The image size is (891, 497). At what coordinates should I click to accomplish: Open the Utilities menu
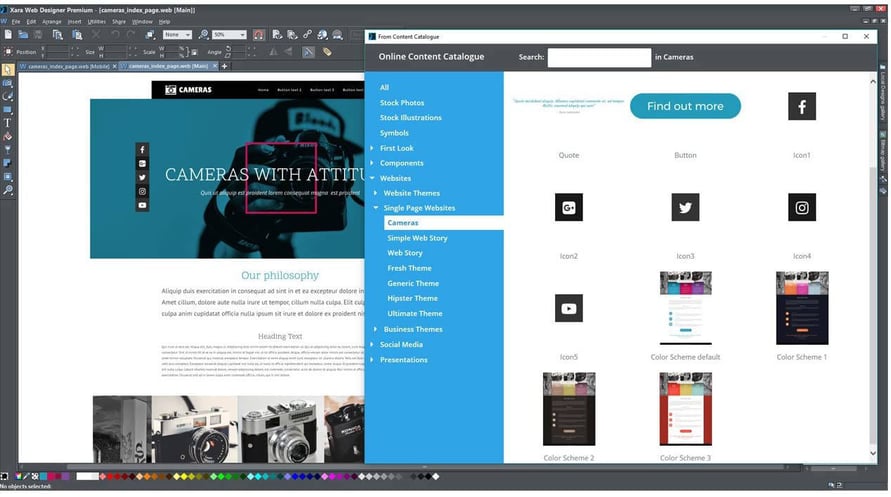(x=97, y=22)
